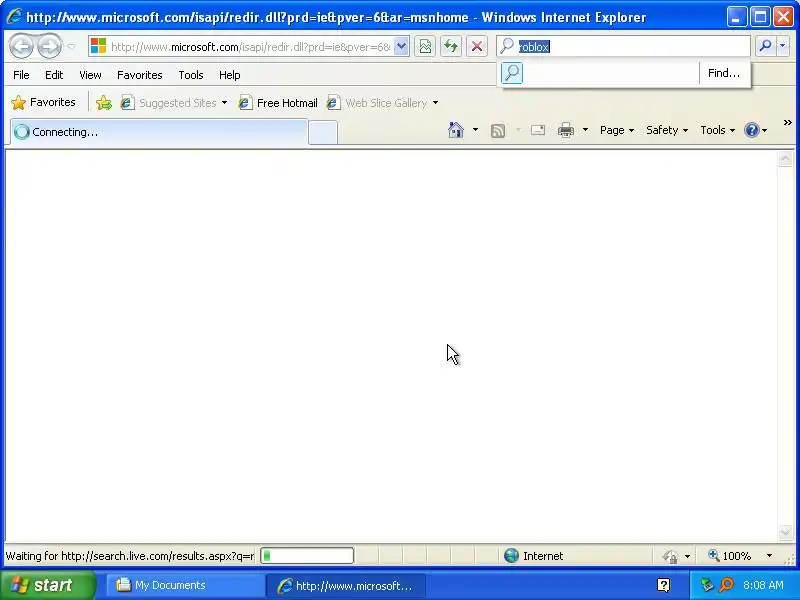Switch to My Documents taskbar window
Viewport: 800px width, 600px height.
(x=184, y=585)
